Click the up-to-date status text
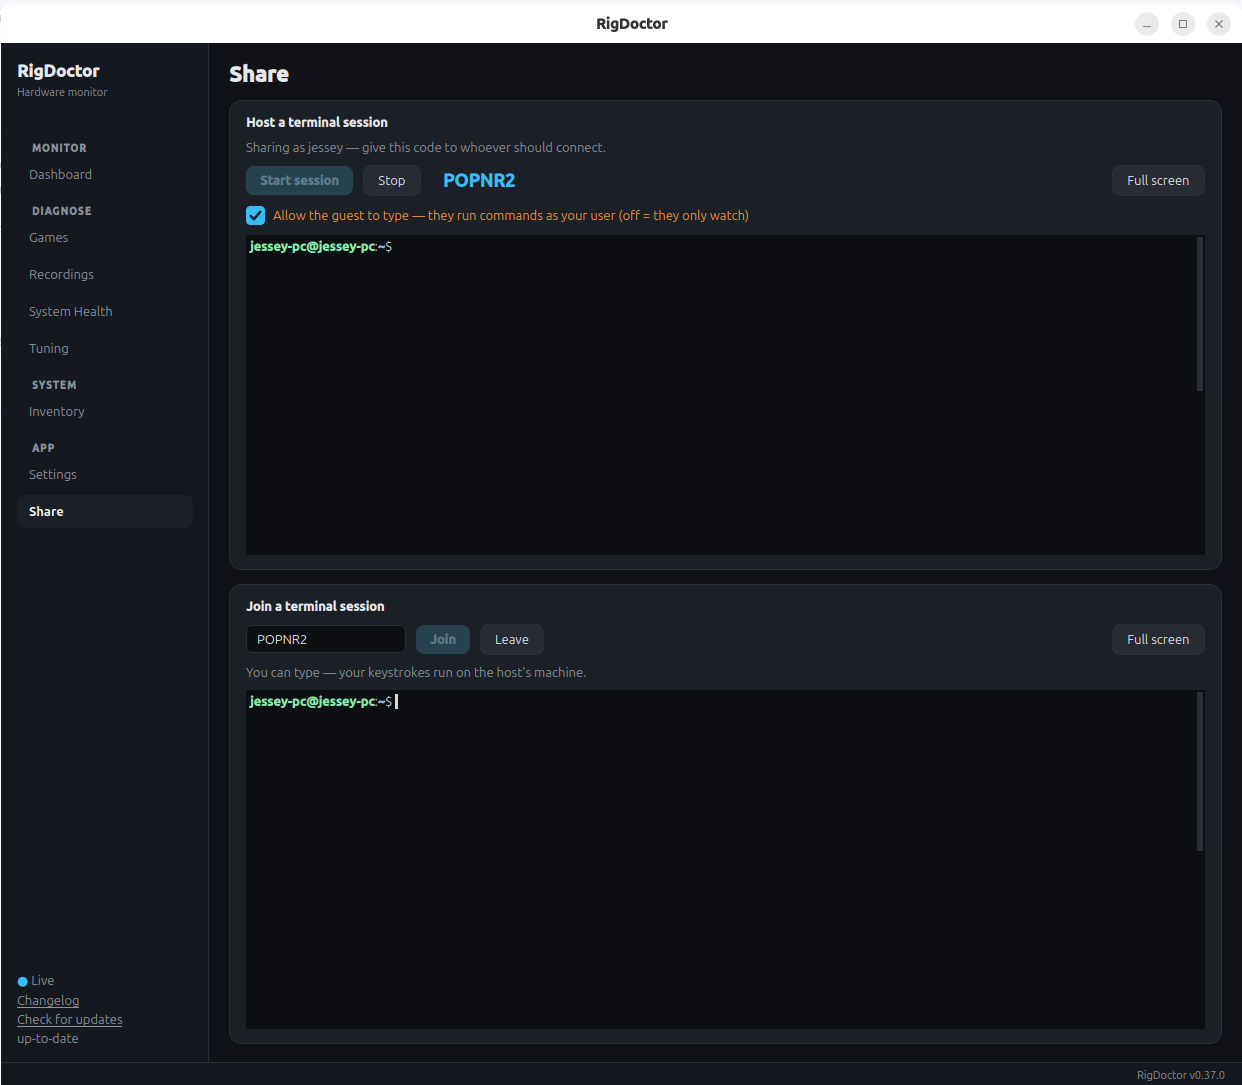Viewport: 1242px width, 1085px height. point(47,1038)
